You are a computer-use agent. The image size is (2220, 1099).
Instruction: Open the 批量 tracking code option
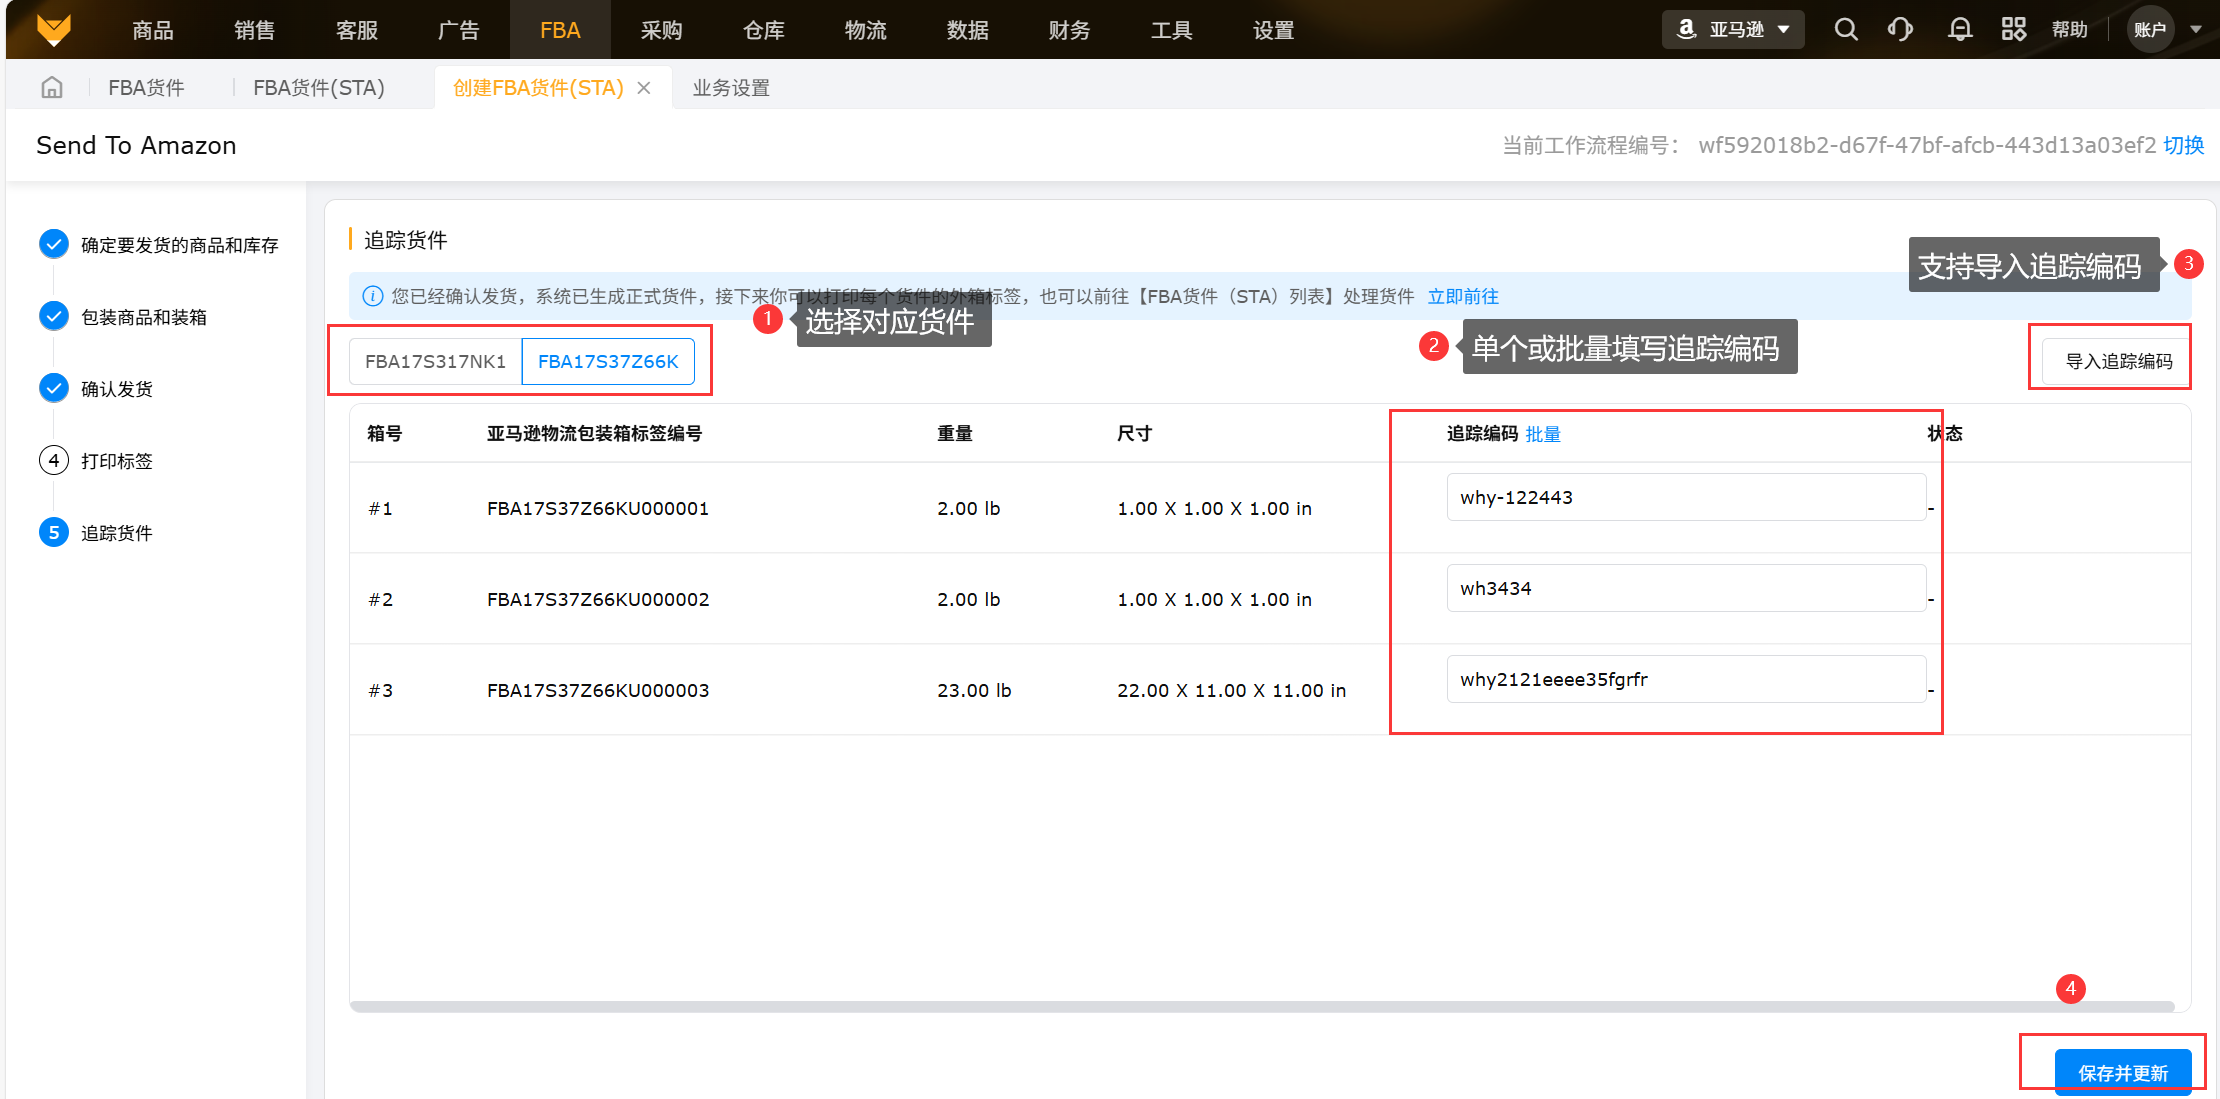click(x=1543, y=434)
